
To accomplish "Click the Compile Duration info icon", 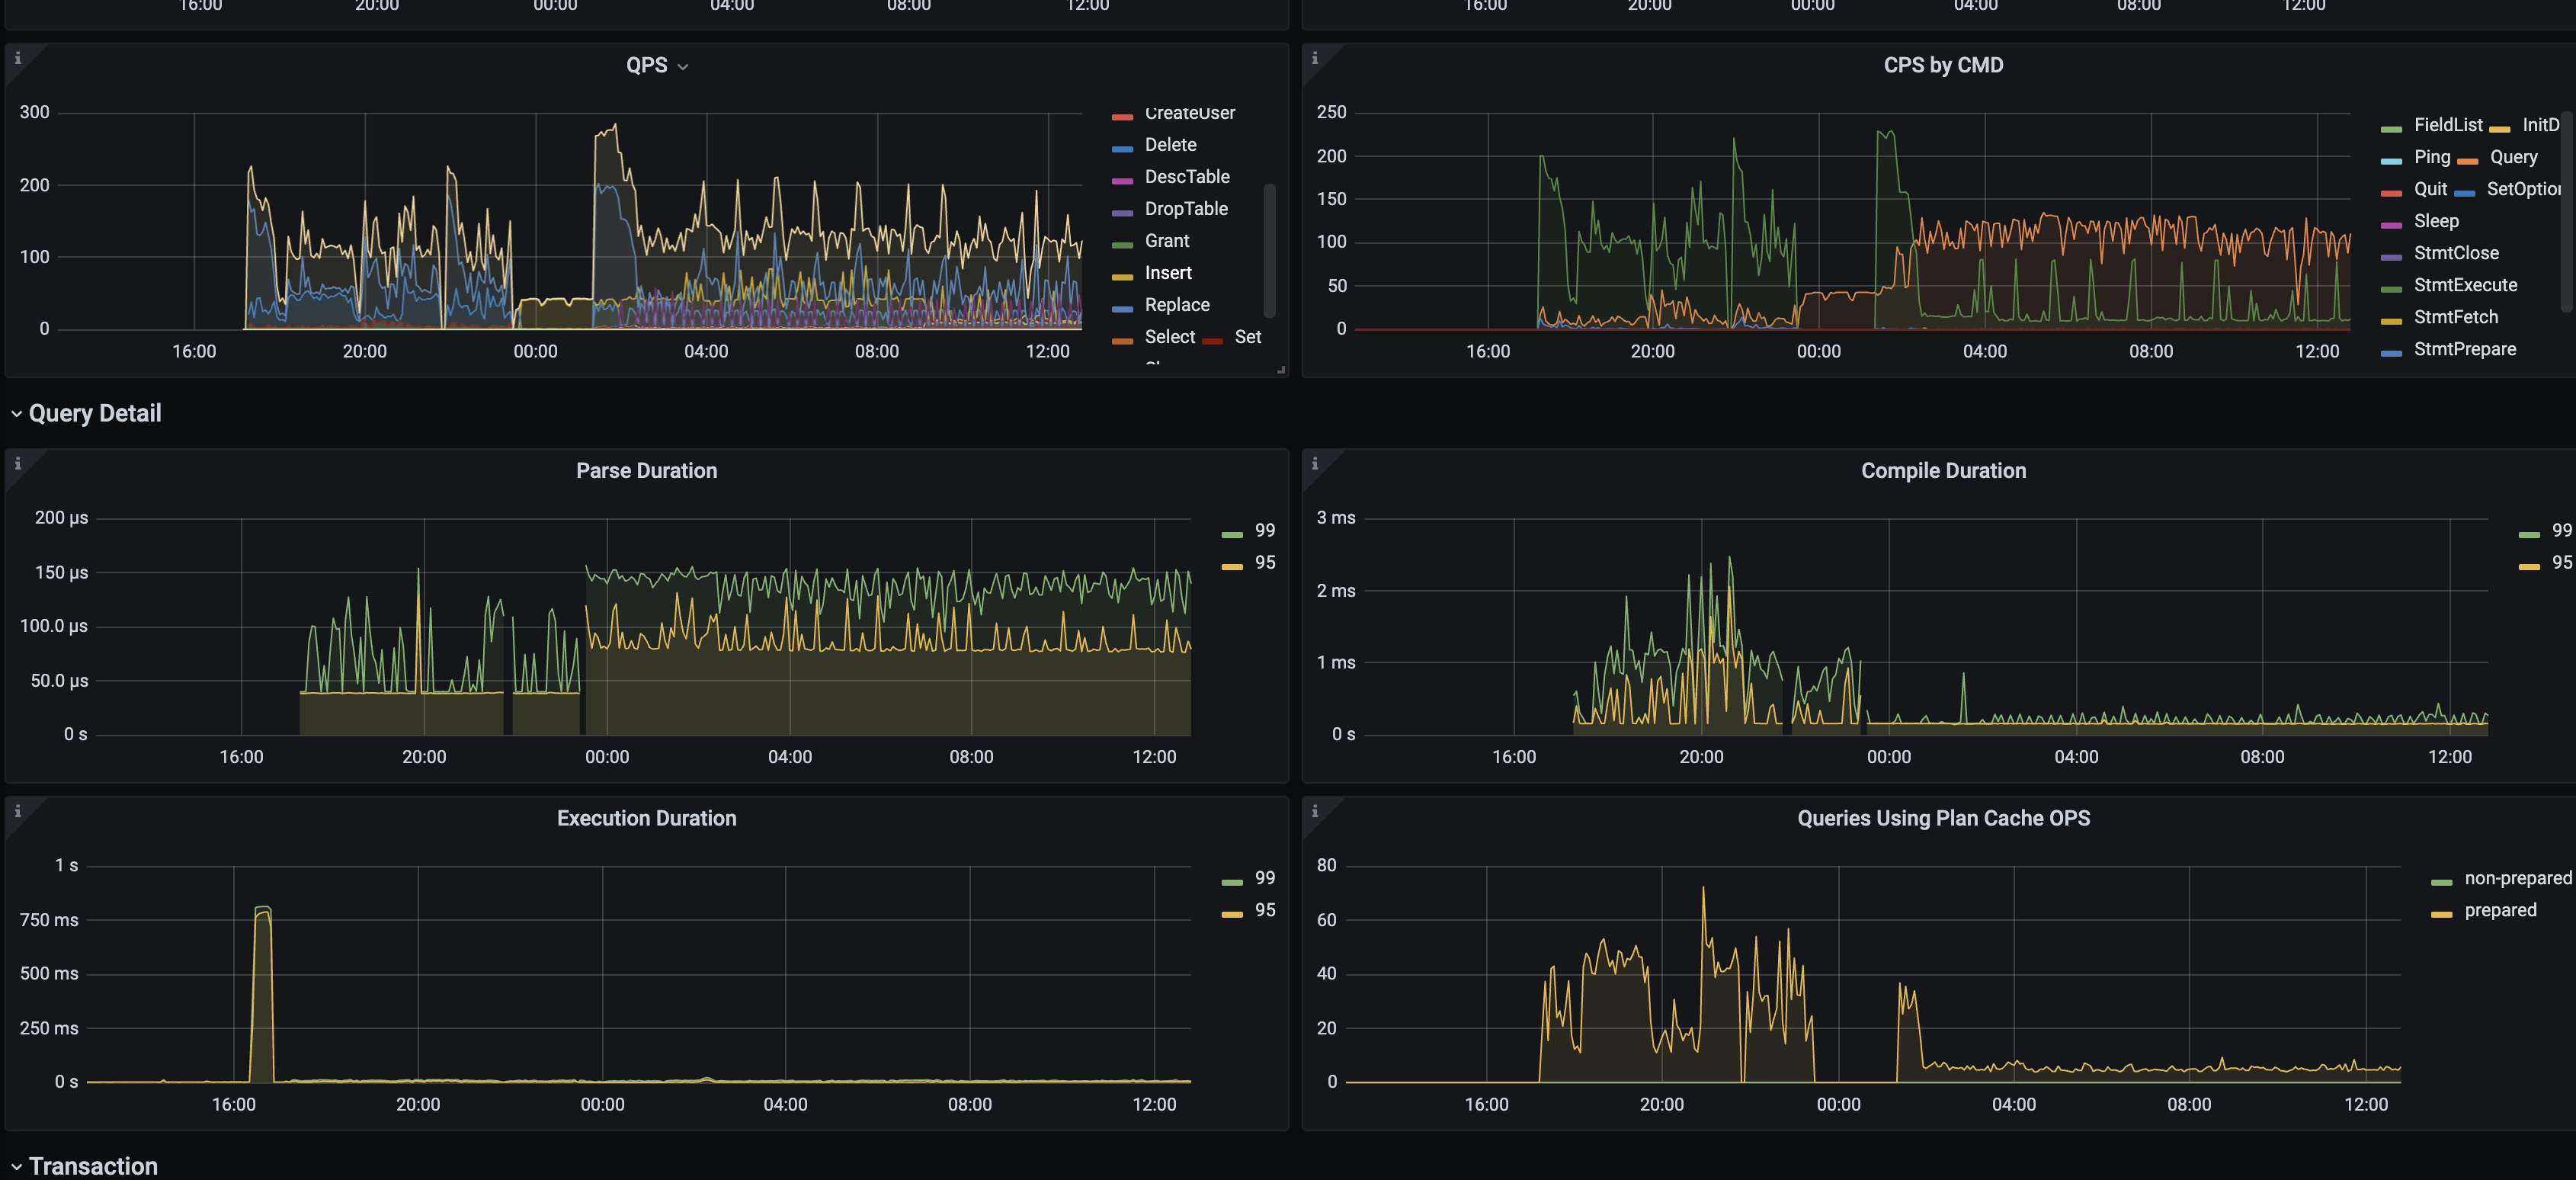I will 1314,464.
